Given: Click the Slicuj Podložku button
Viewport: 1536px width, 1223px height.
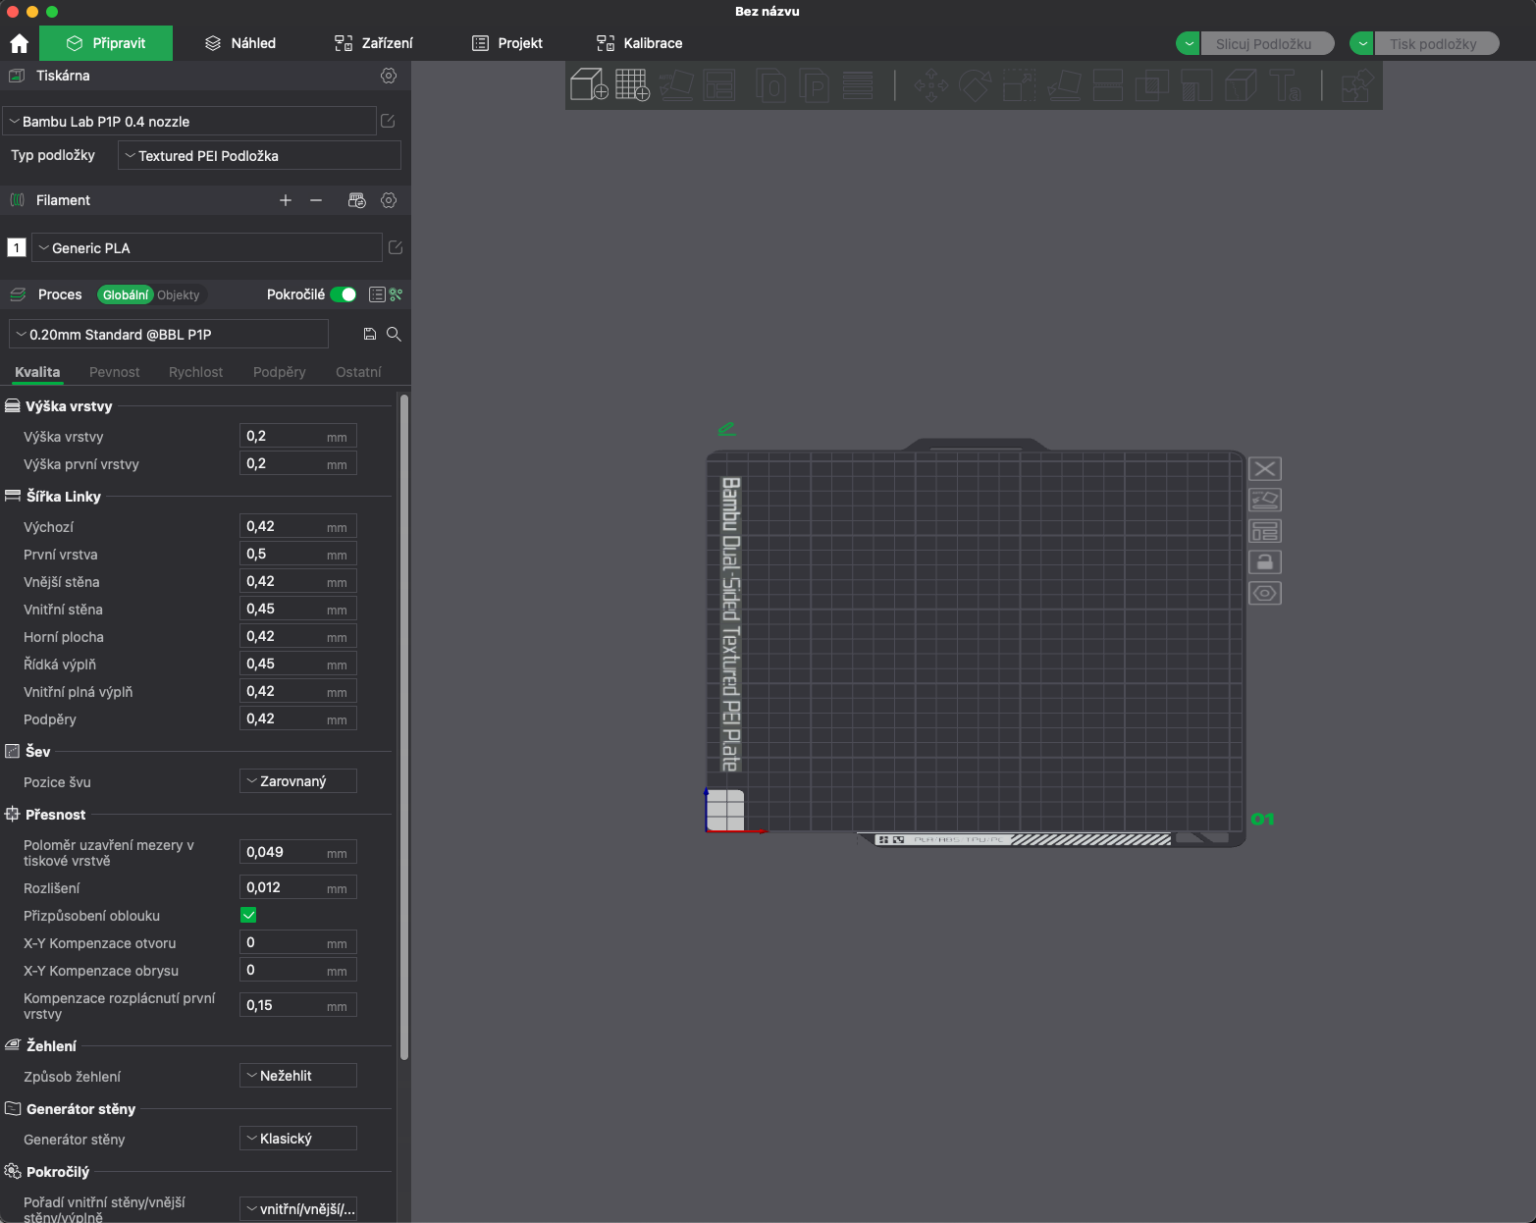Looking at the screenshot, I should click(1268, 43).
